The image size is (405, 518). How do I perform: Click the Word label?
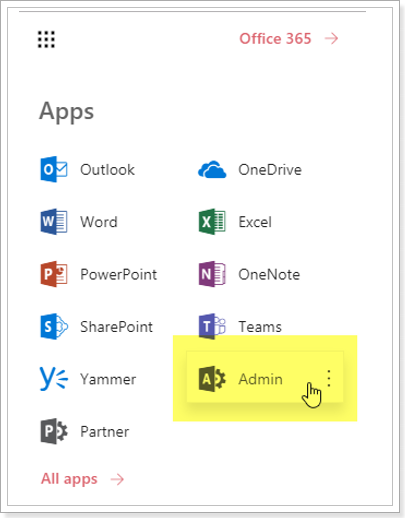pos(99,222)
